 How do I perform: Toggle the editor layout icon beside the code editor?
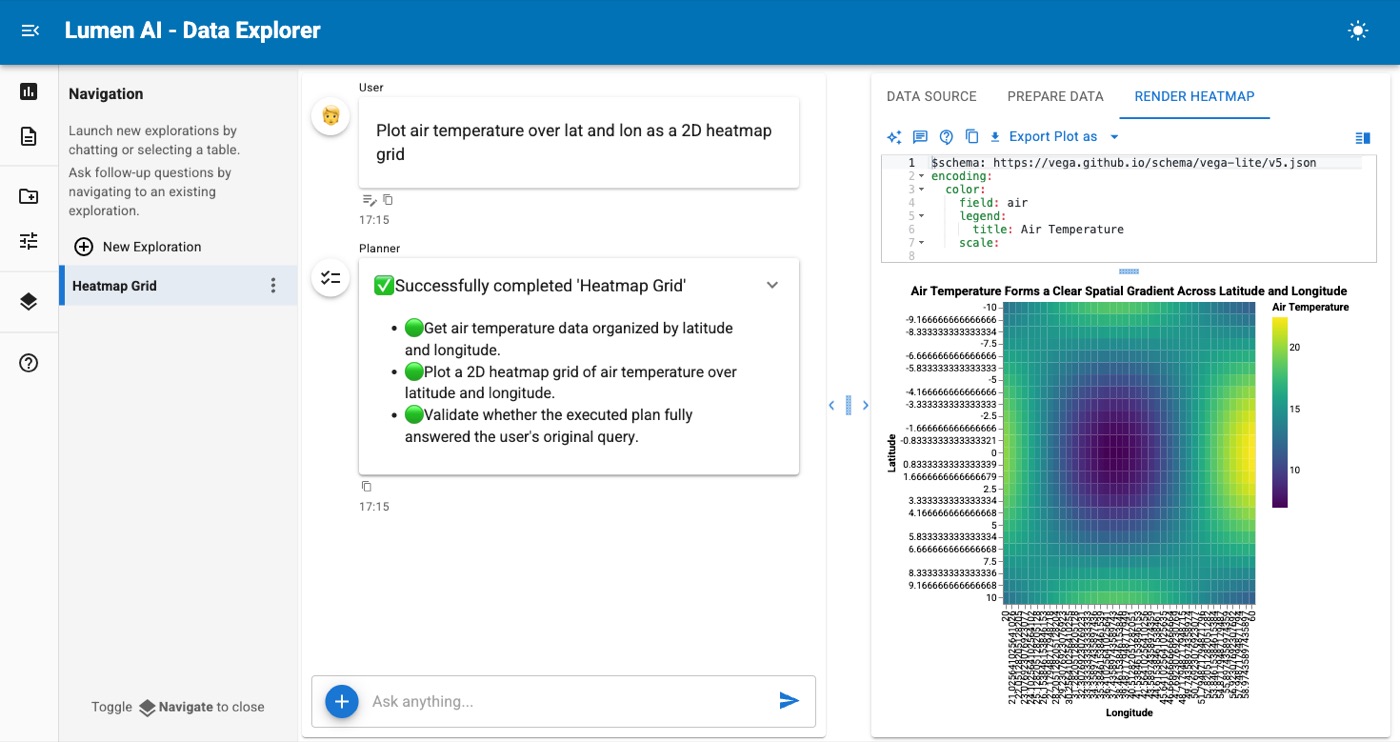pos(1362,138)
